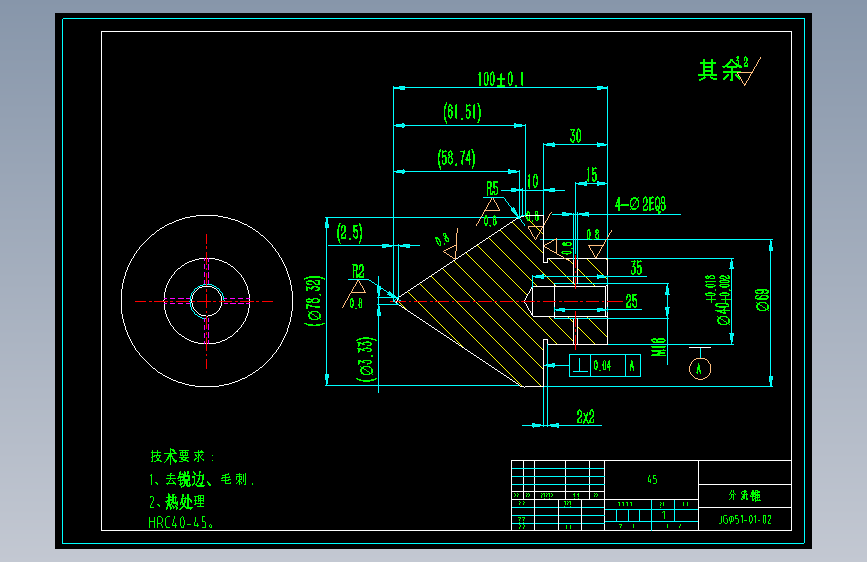
Task: Click the "15" length dimension
Action: [x=592, y=175]
